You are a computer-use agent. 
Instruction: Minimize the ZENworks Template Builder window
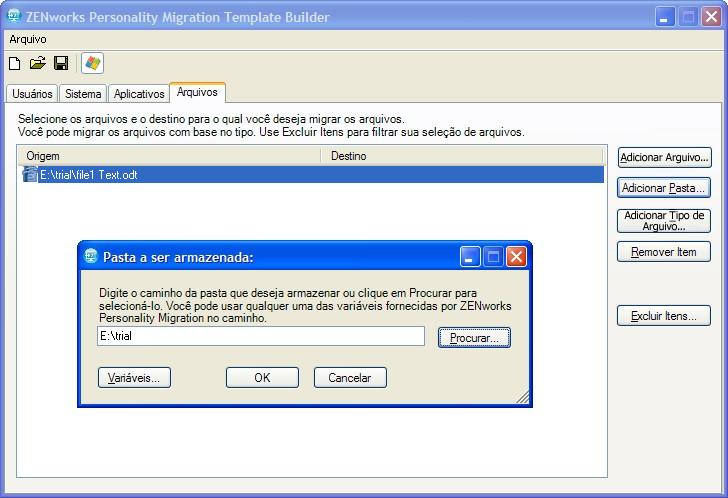tap(665, 17)
